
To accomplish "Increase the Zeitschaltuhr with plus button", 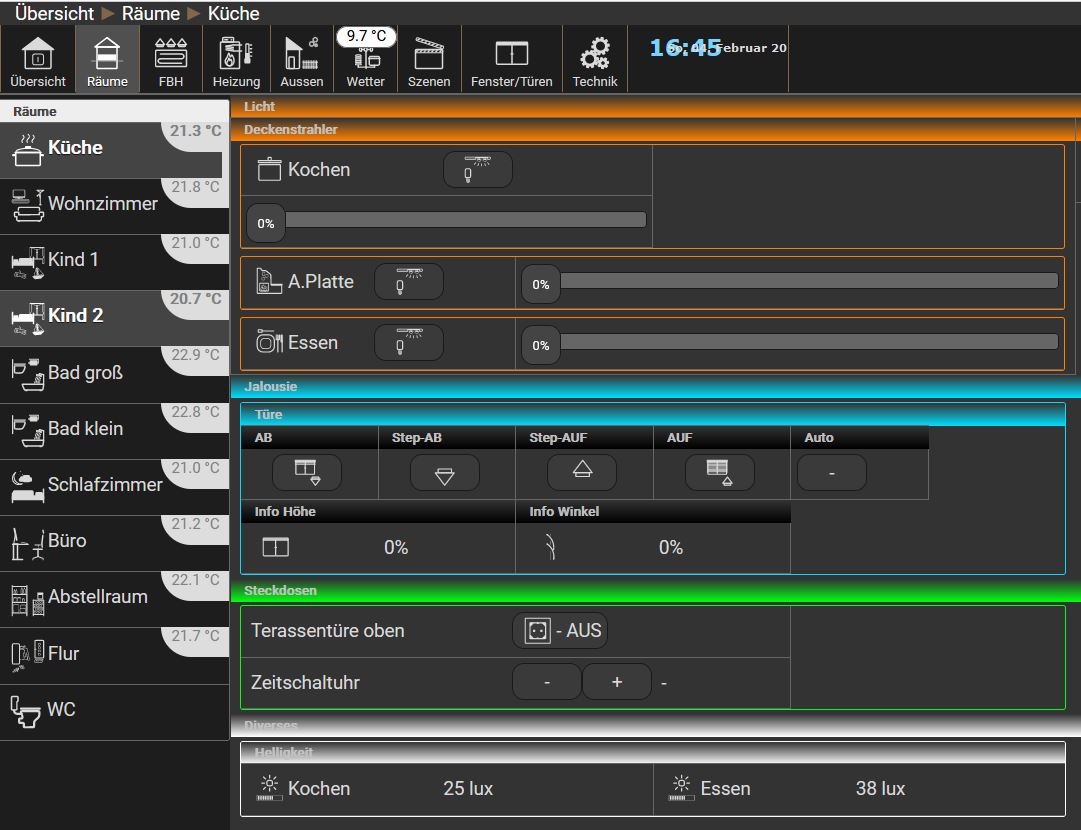I will click(x=616, y=682).
